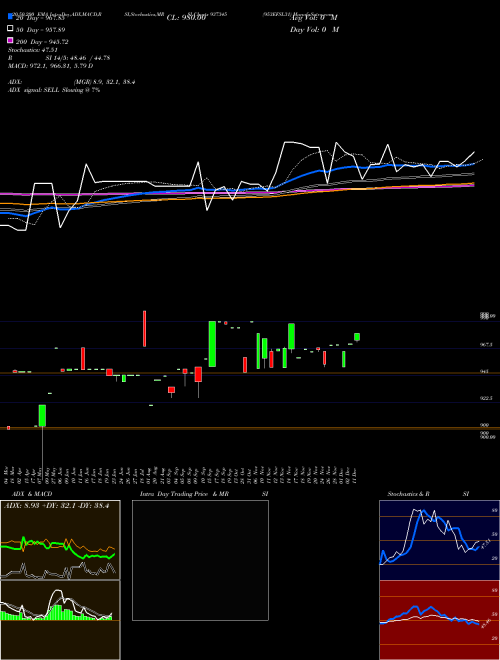Click the 967.5 price axis label
Screen dimensions: 500x660
(485, 345)
